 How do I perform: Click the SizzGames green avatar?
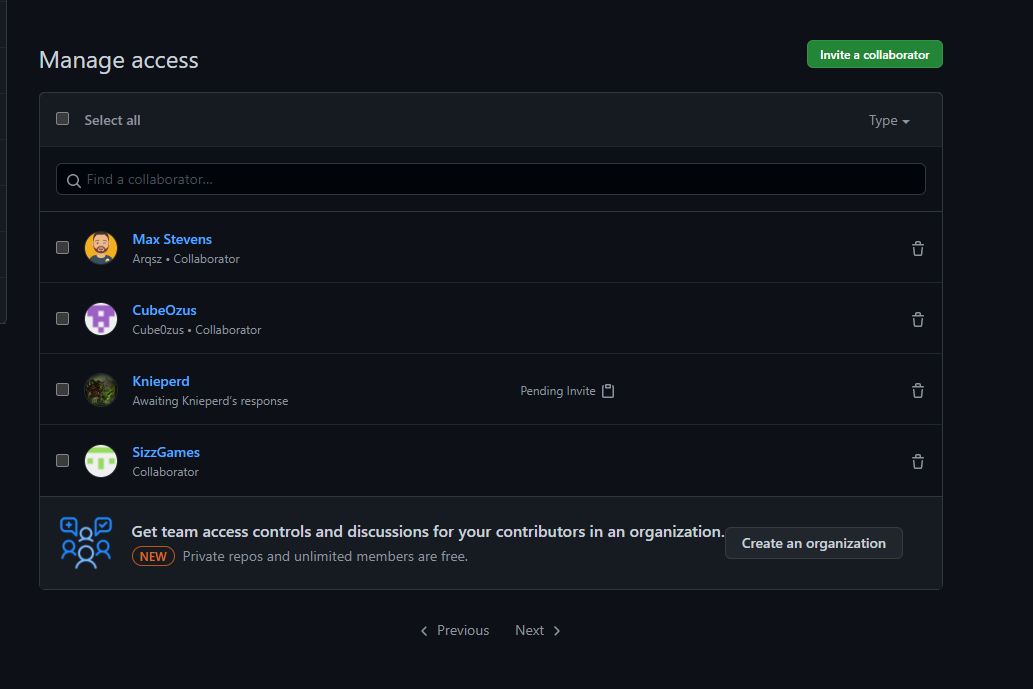(x=101, y=461)
